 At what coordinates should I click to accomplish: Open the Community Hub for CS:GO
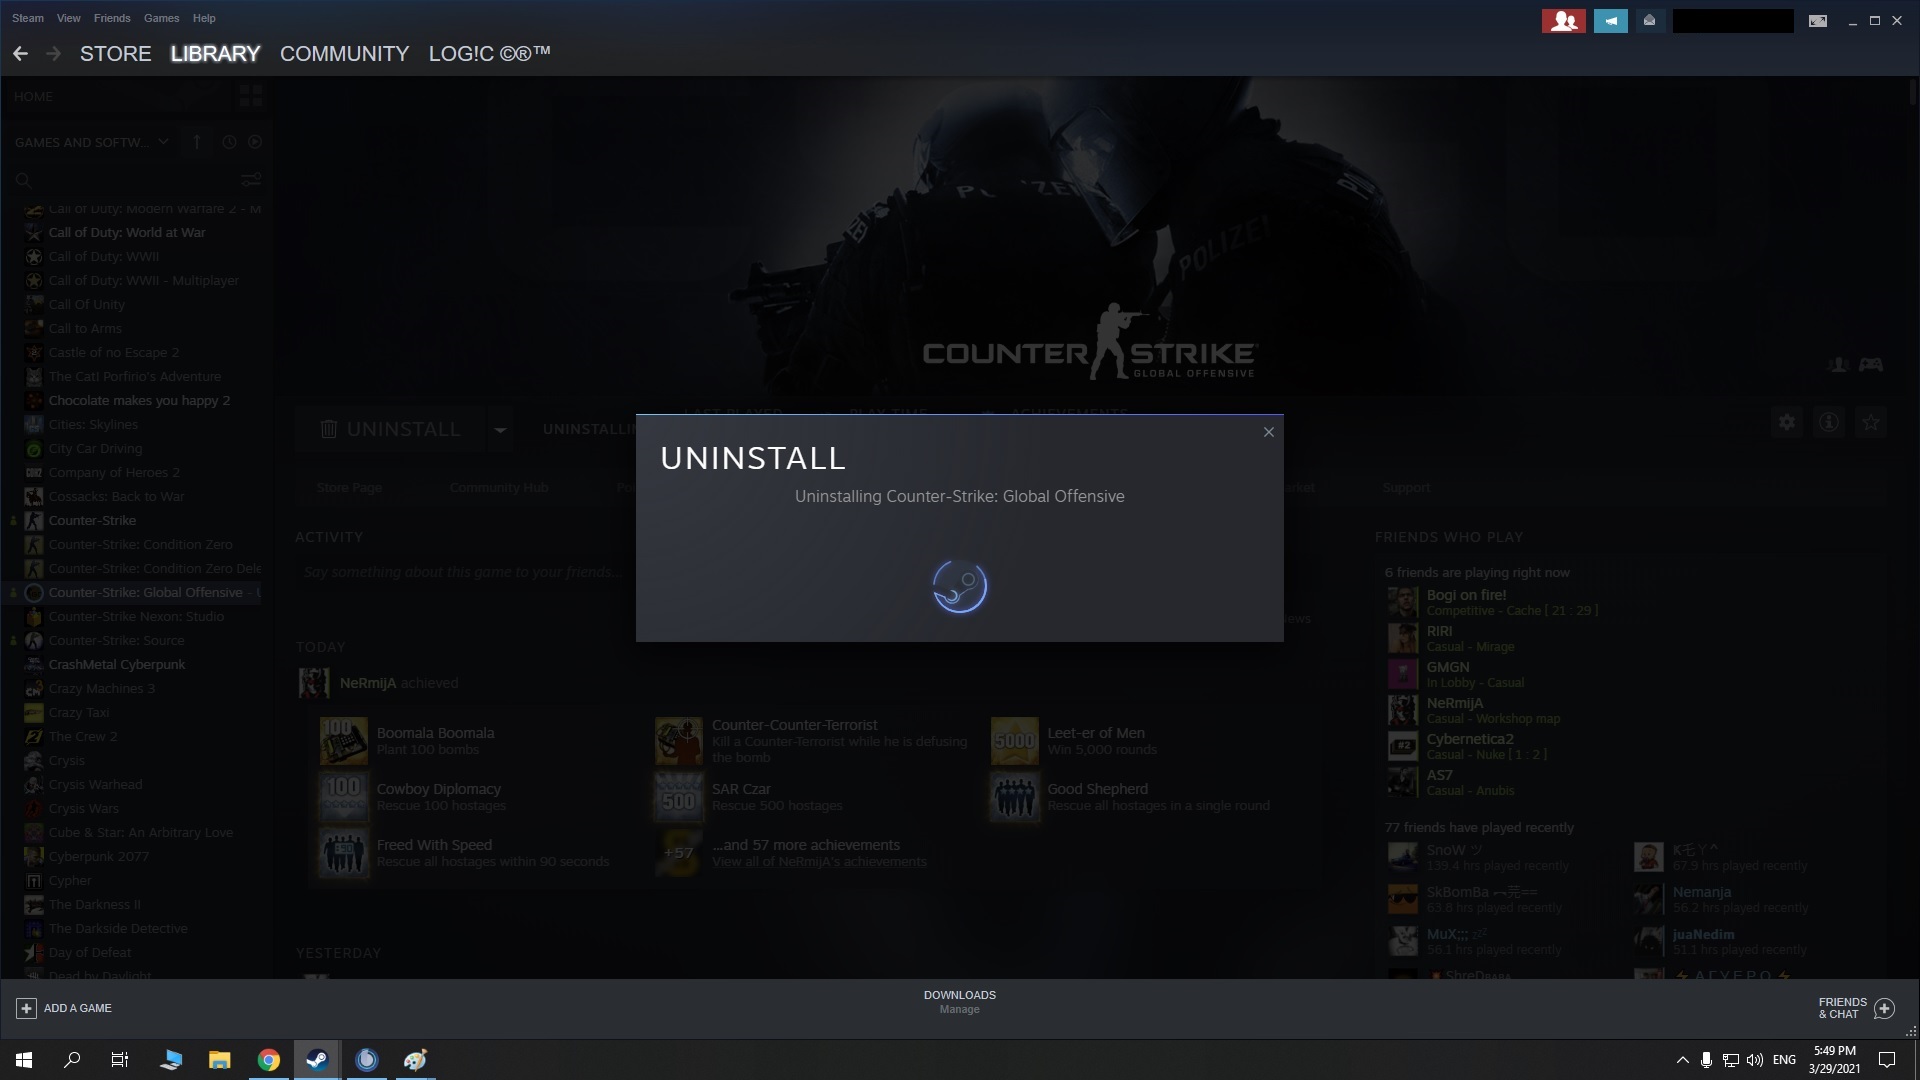pyautogui.click(x=498, y=488)
